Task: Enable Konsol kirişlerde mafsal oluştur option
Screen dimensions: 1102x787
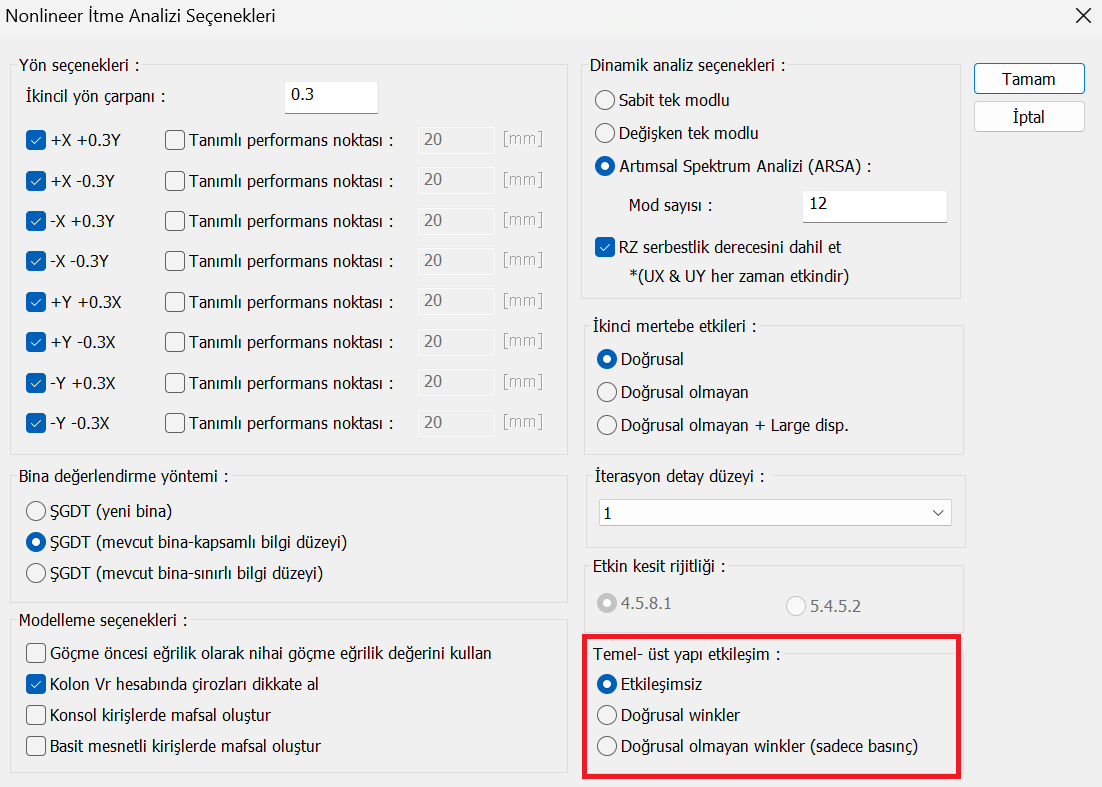Action: click(x=37, y=716)
